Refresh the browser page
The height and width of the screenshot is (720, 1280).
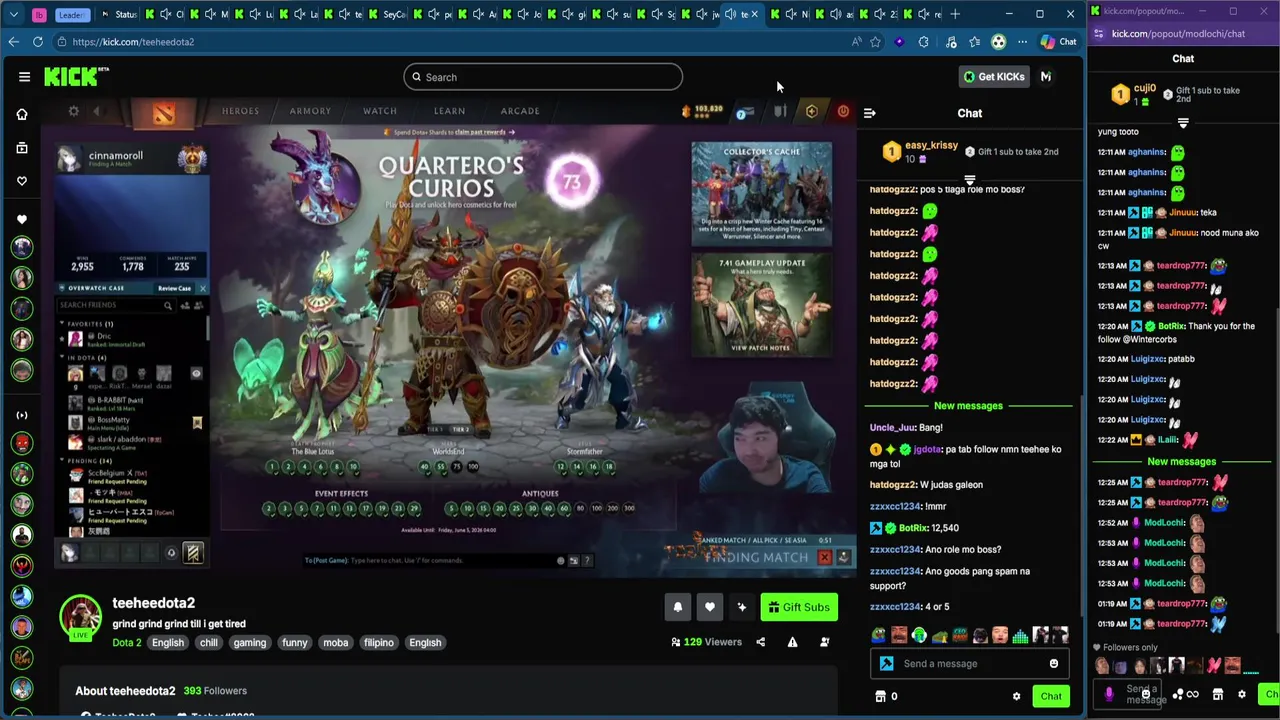pyautogui.click(x=37, y=42)
